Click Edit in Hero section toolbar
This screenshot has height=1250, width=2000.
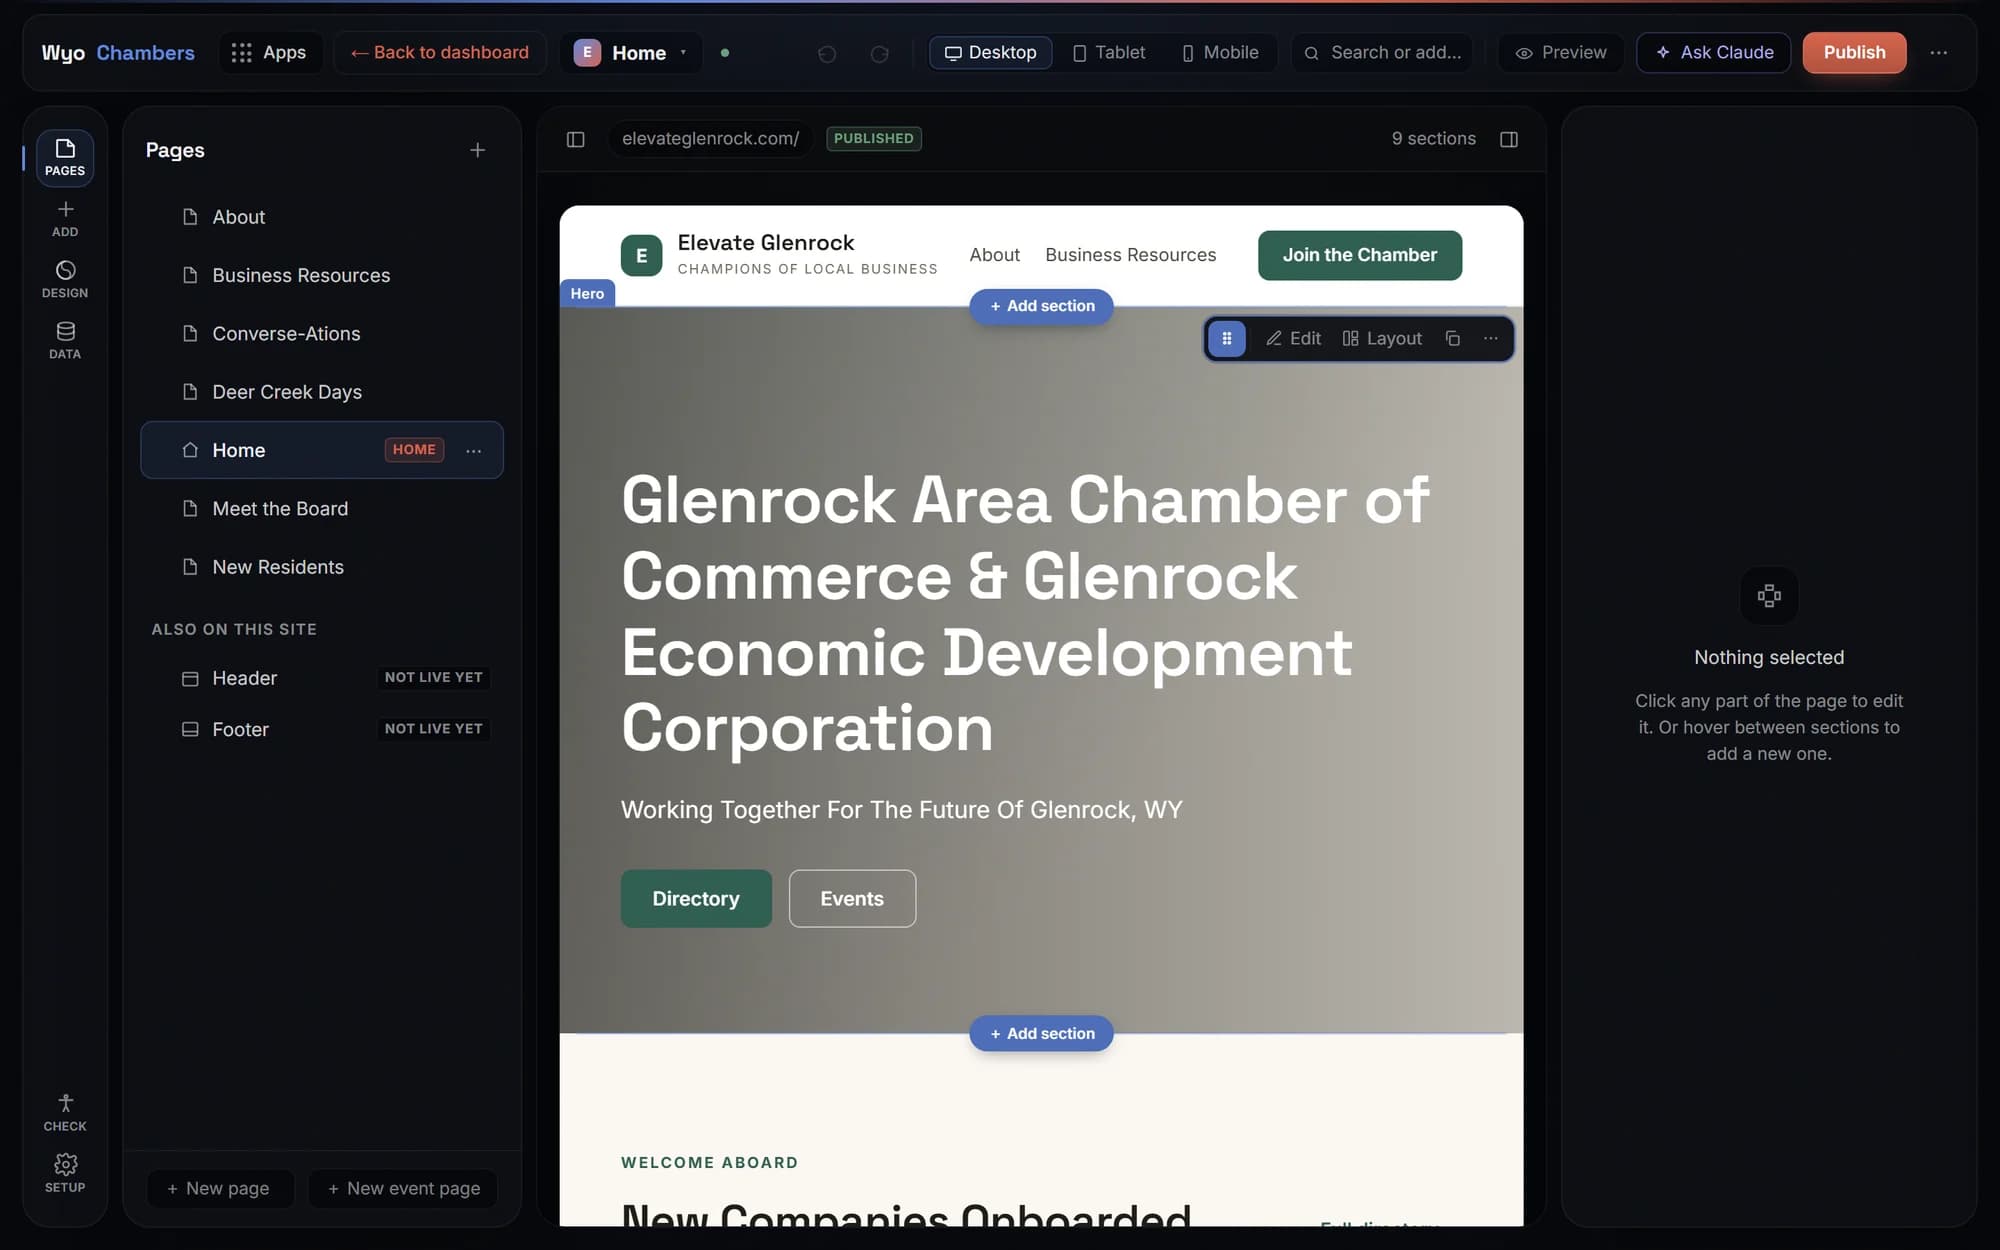(1293, 339)
